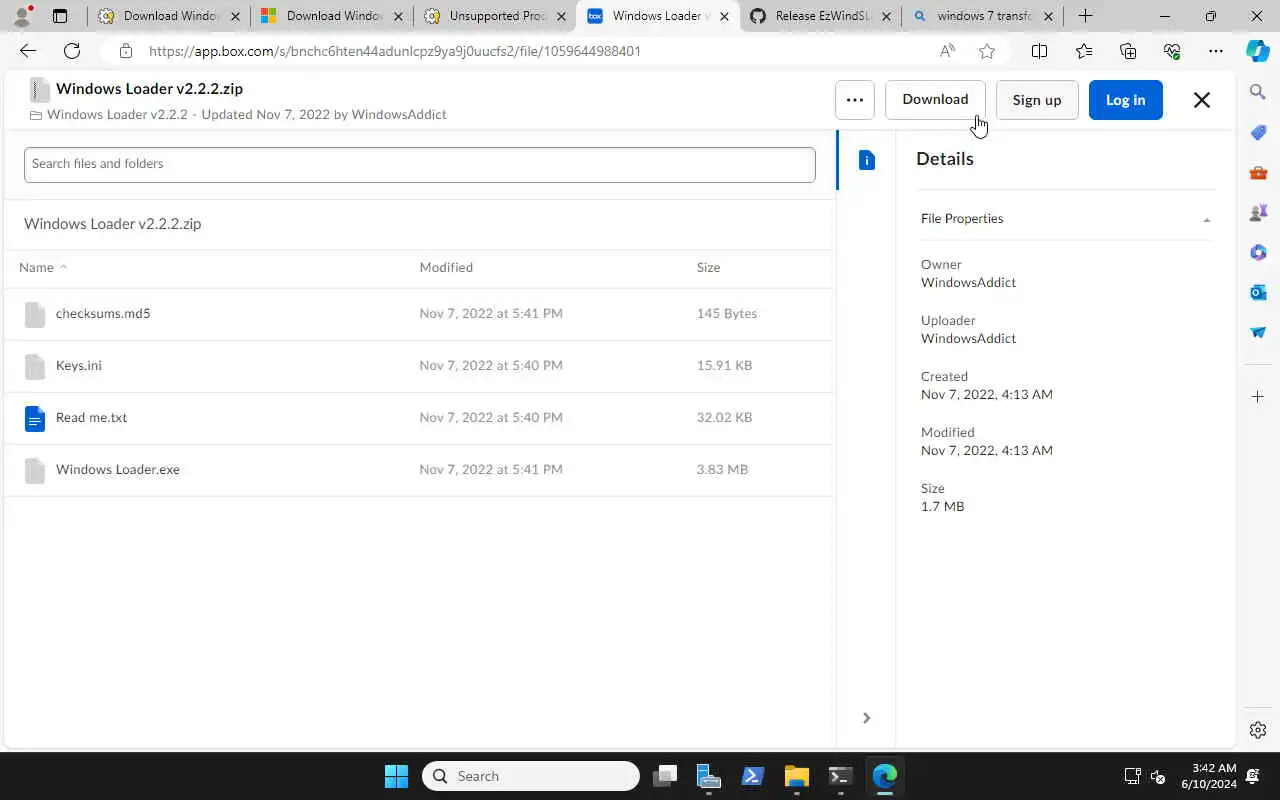Sort by the Modified column header
The image size is (1280, 800).
446,267
